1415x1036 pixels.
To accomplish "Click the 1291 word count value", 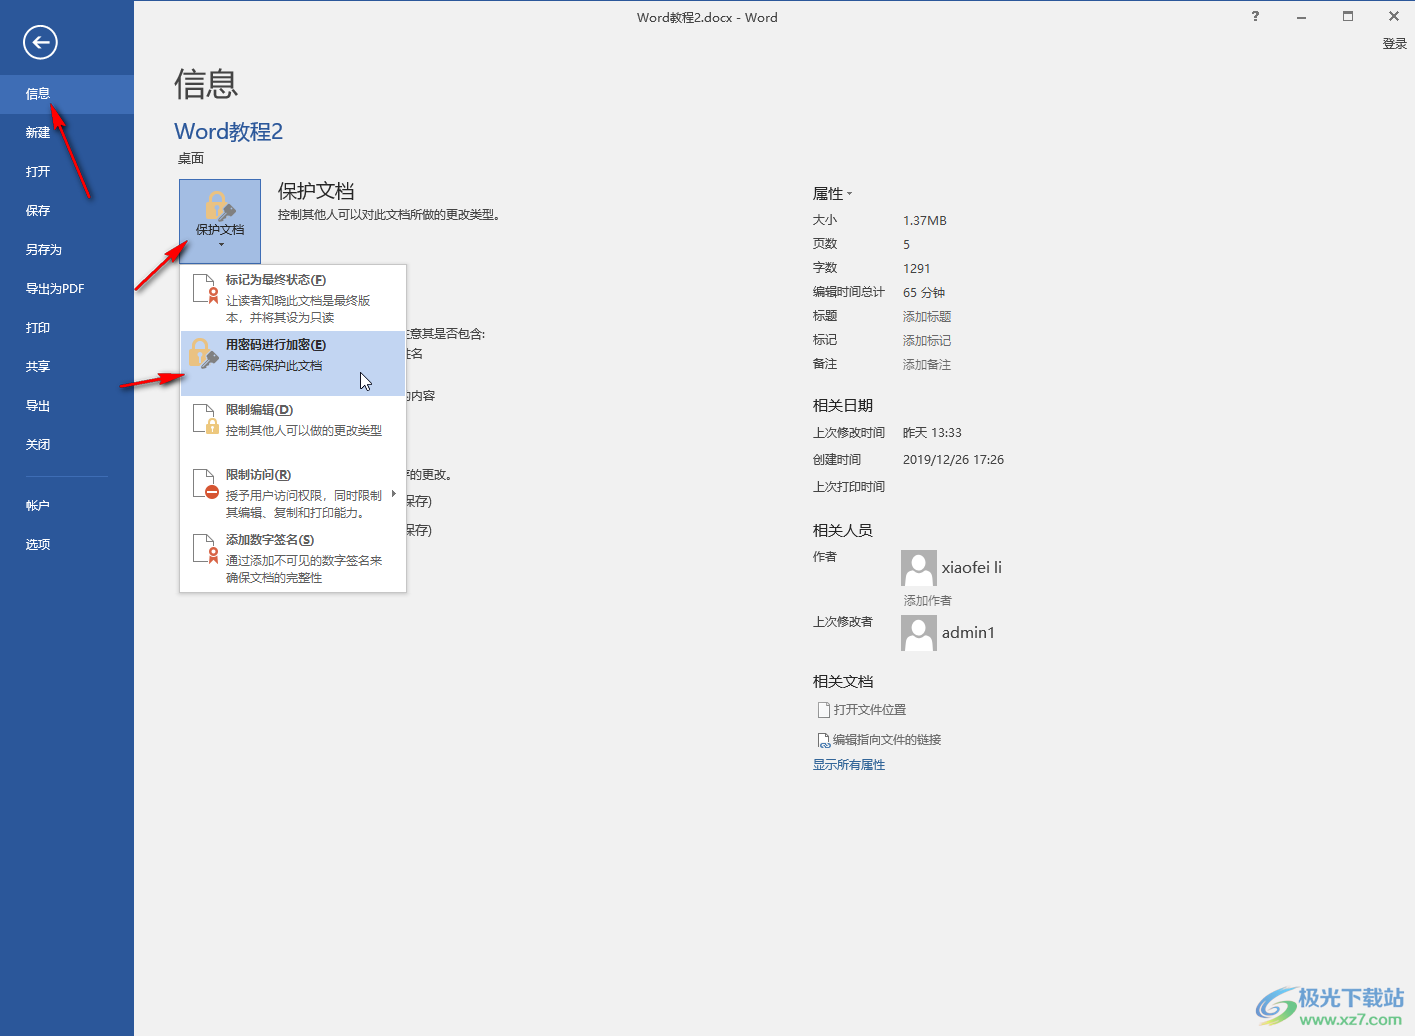I will click(x=917, y=269).
